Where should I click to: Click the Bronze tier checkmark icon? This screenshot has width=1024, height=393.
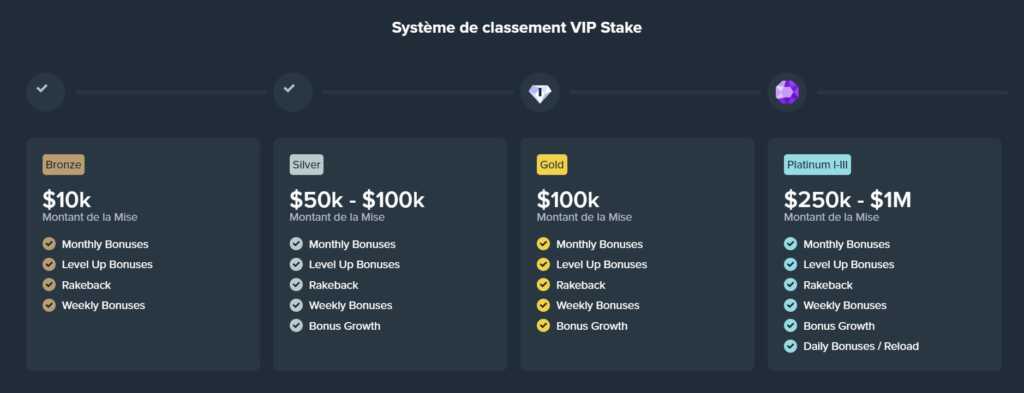tap(46, 92)
